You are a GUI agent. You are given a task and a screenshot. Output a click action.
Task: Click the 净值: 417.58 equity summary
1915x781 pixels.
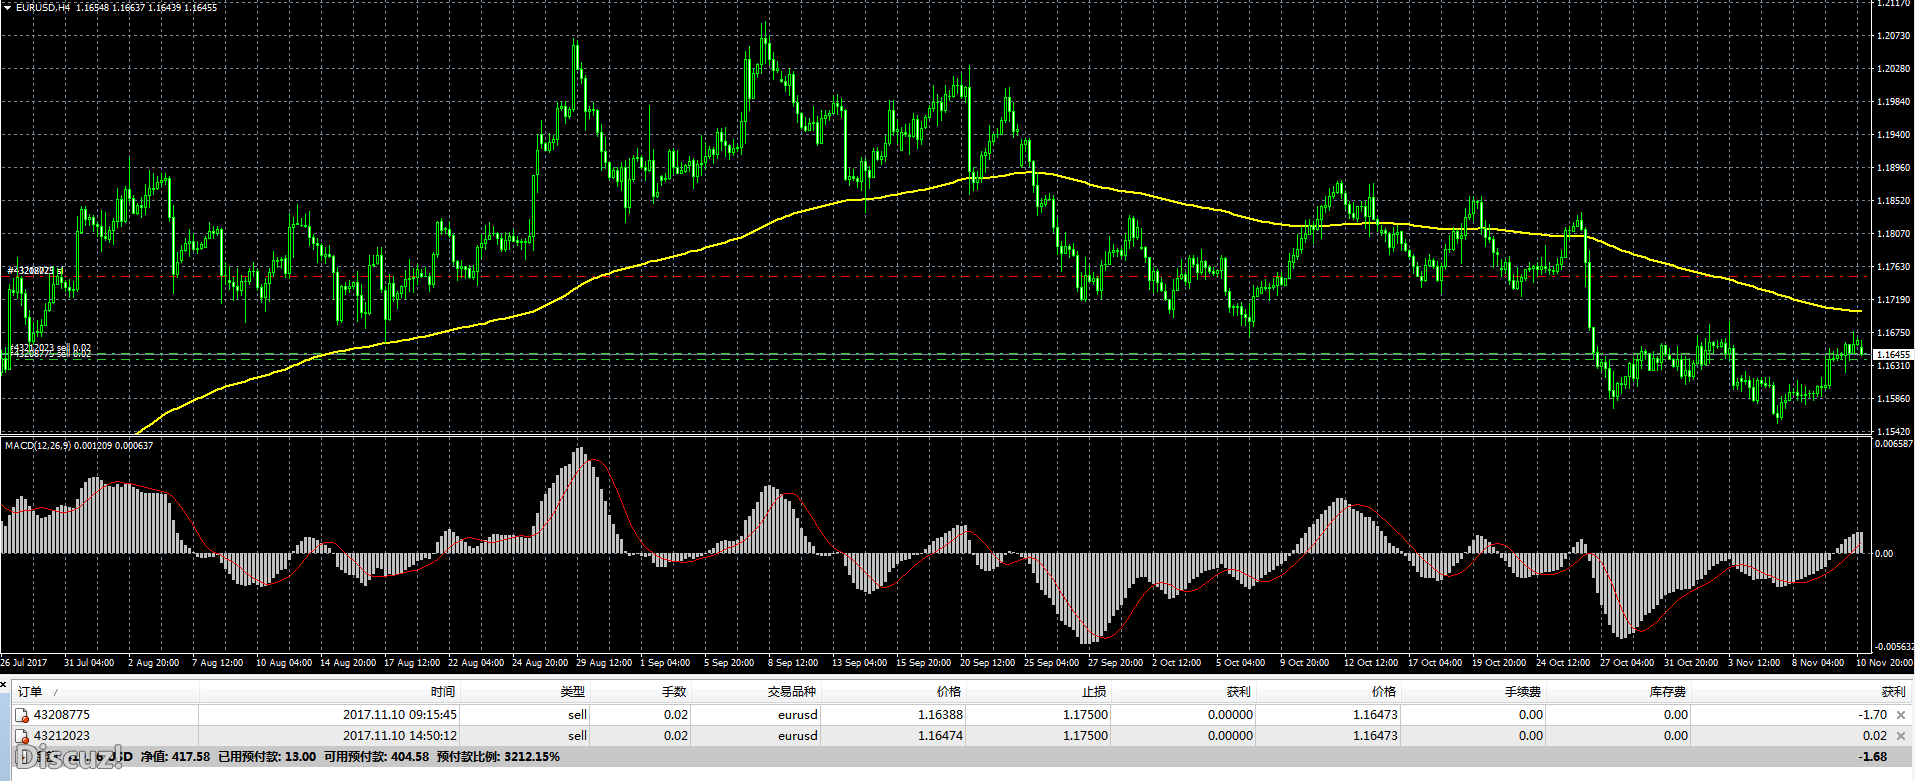coord(175,757)
